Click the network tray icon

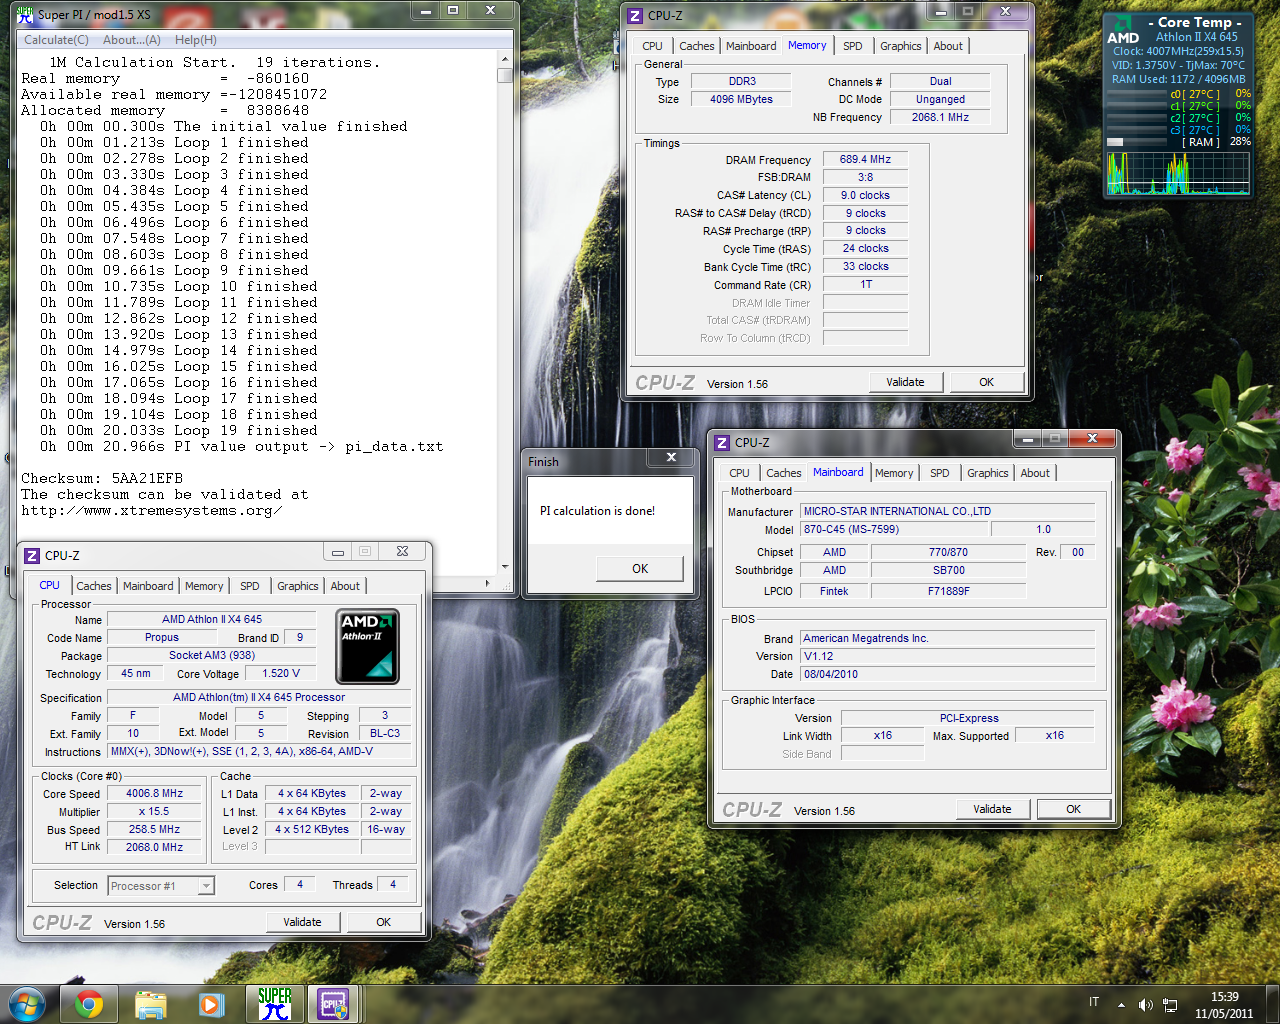[x=1170, y=1004]
